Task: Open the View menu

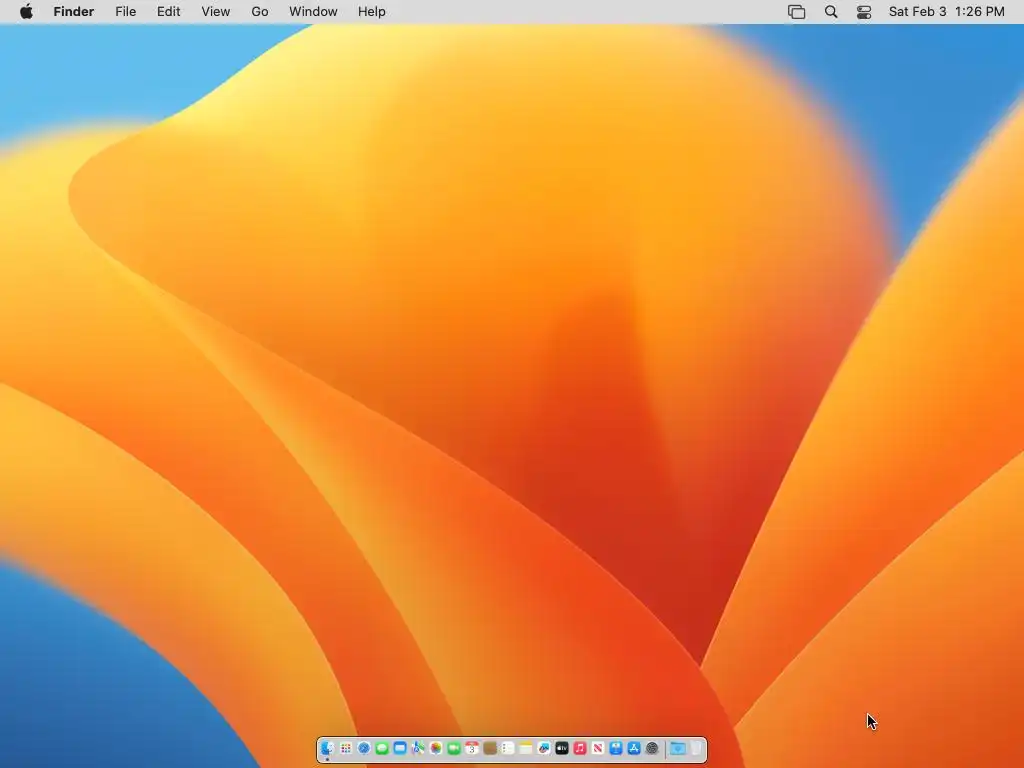Action: point(216,12)
